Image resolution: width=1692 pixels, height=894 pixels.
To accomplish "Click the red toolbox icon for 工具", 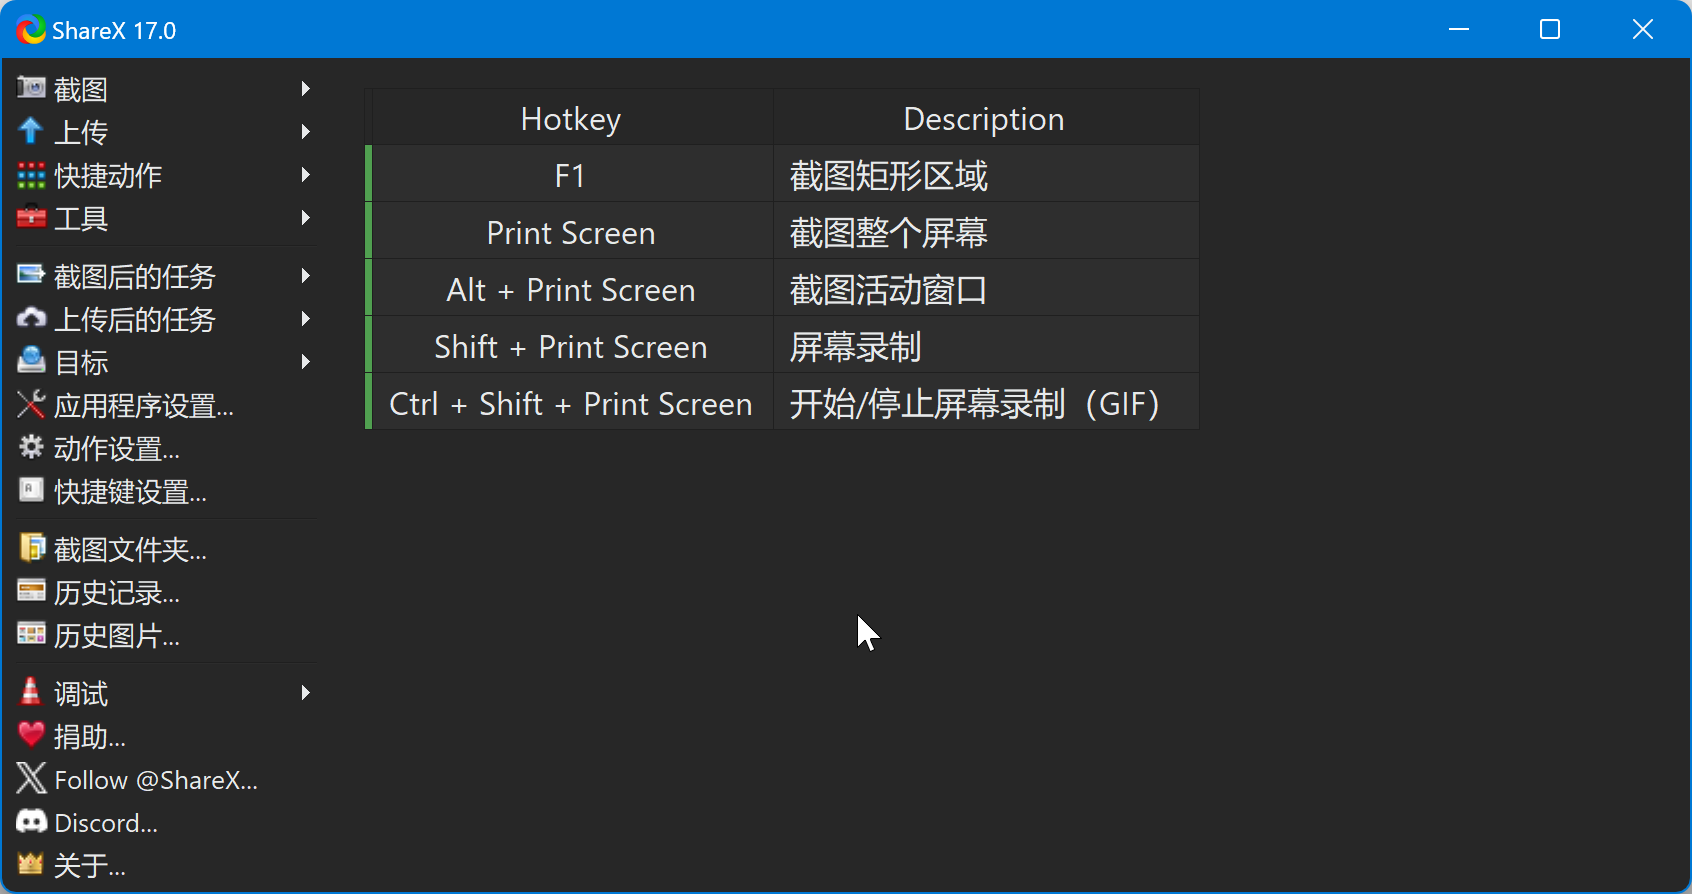I will coord(31,217).
